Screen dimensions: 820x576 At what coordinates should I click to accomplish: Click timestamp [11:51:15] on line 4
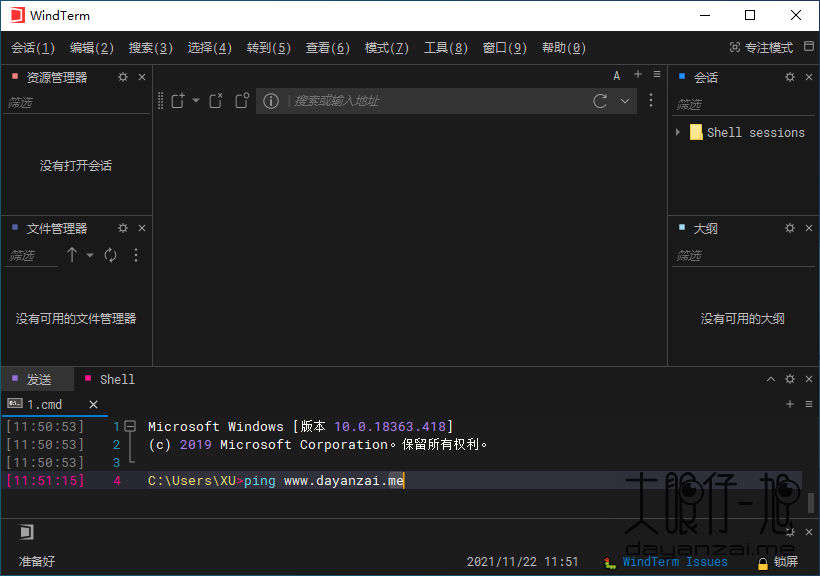coord(45,480)
